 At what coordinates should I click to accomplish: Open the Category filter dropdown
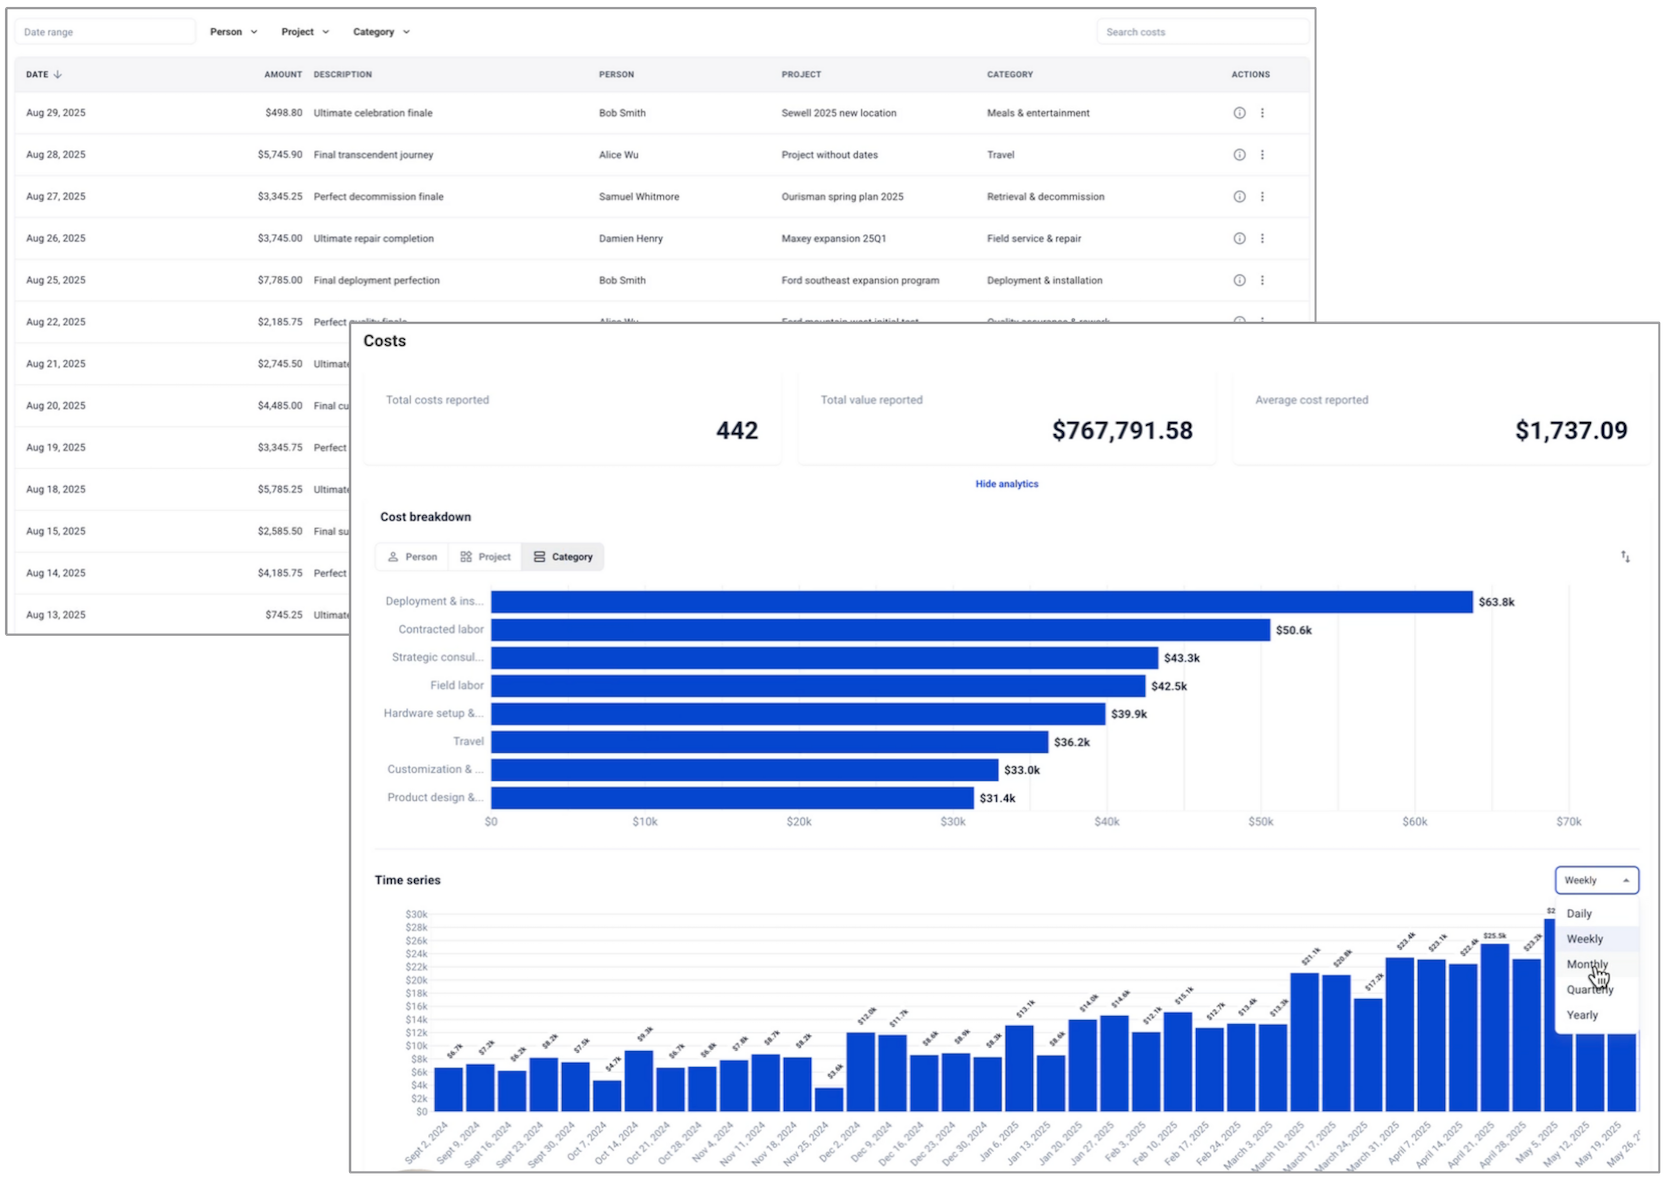click(x=380, y=31)
